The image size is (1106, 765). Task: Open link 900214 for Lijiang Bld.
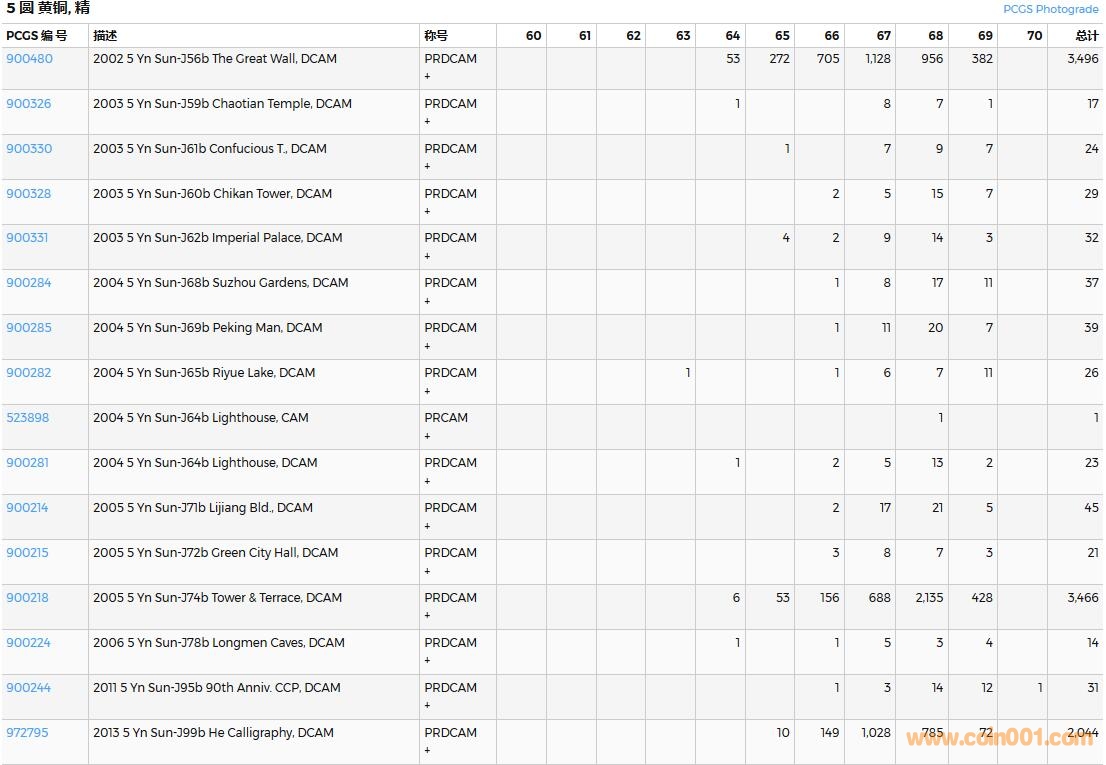click(x=27, y=508)
